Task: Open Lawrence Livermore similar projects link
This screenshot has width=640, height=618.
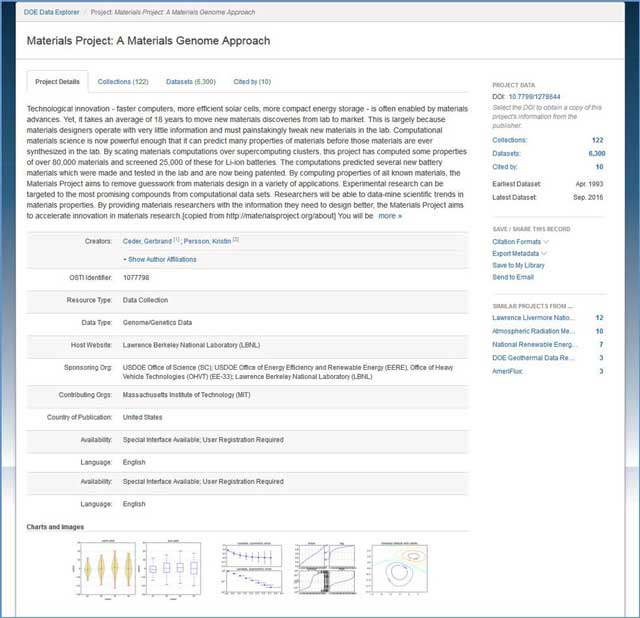Action: tap(533, 318)
